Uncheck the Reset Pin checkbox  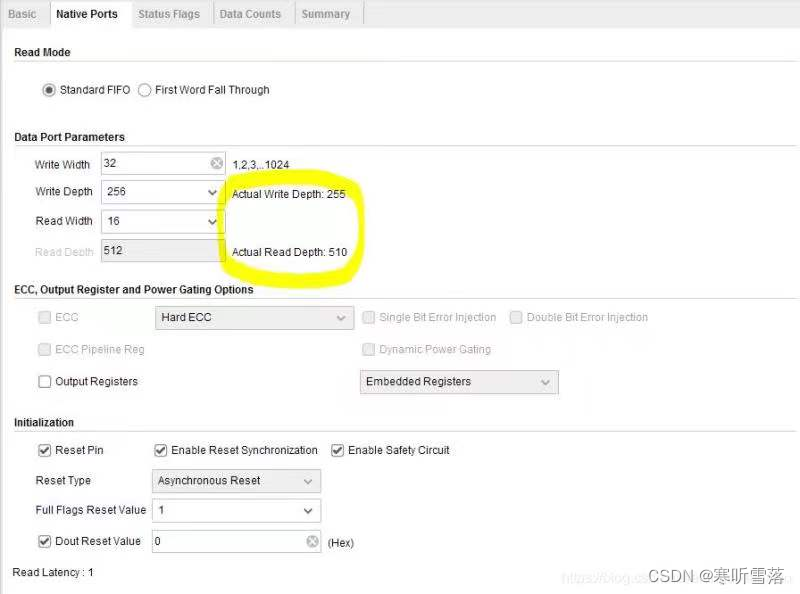45,451
